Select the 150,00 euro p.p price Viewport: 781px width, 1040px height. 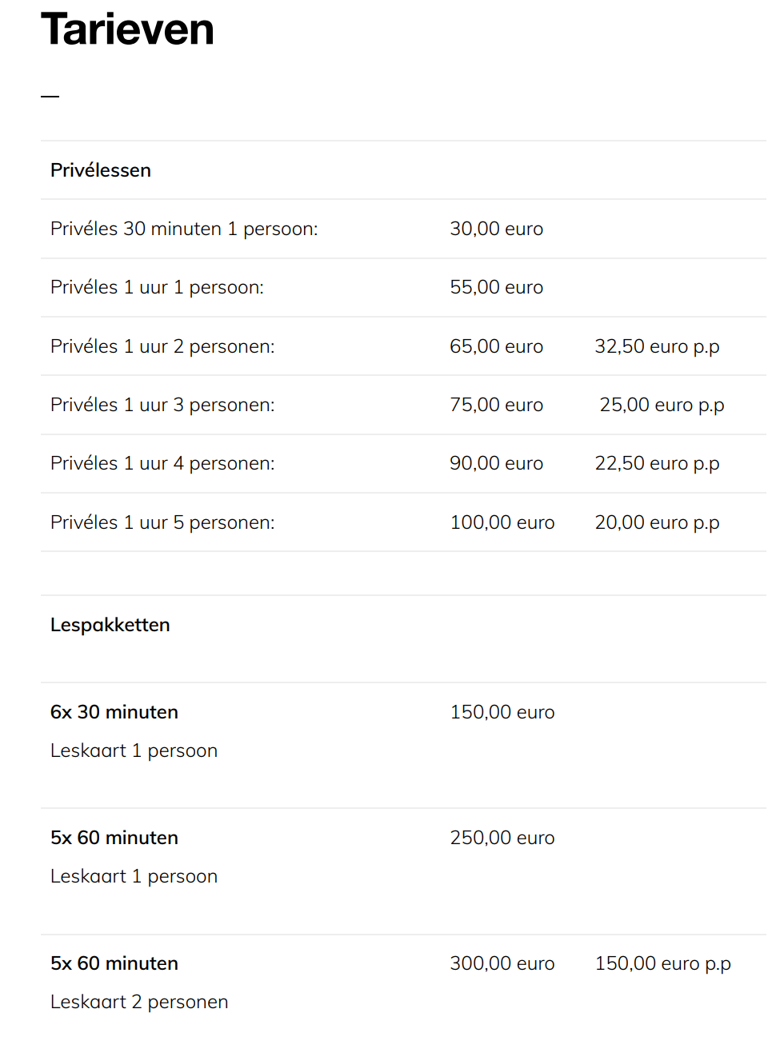pos(663,963)
